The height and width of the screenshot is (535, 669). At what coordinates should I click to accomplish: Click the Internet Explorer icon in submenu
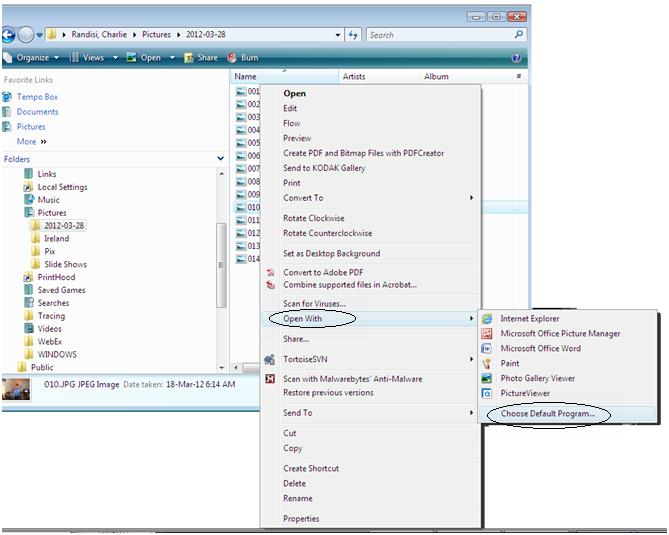[487, 318]
